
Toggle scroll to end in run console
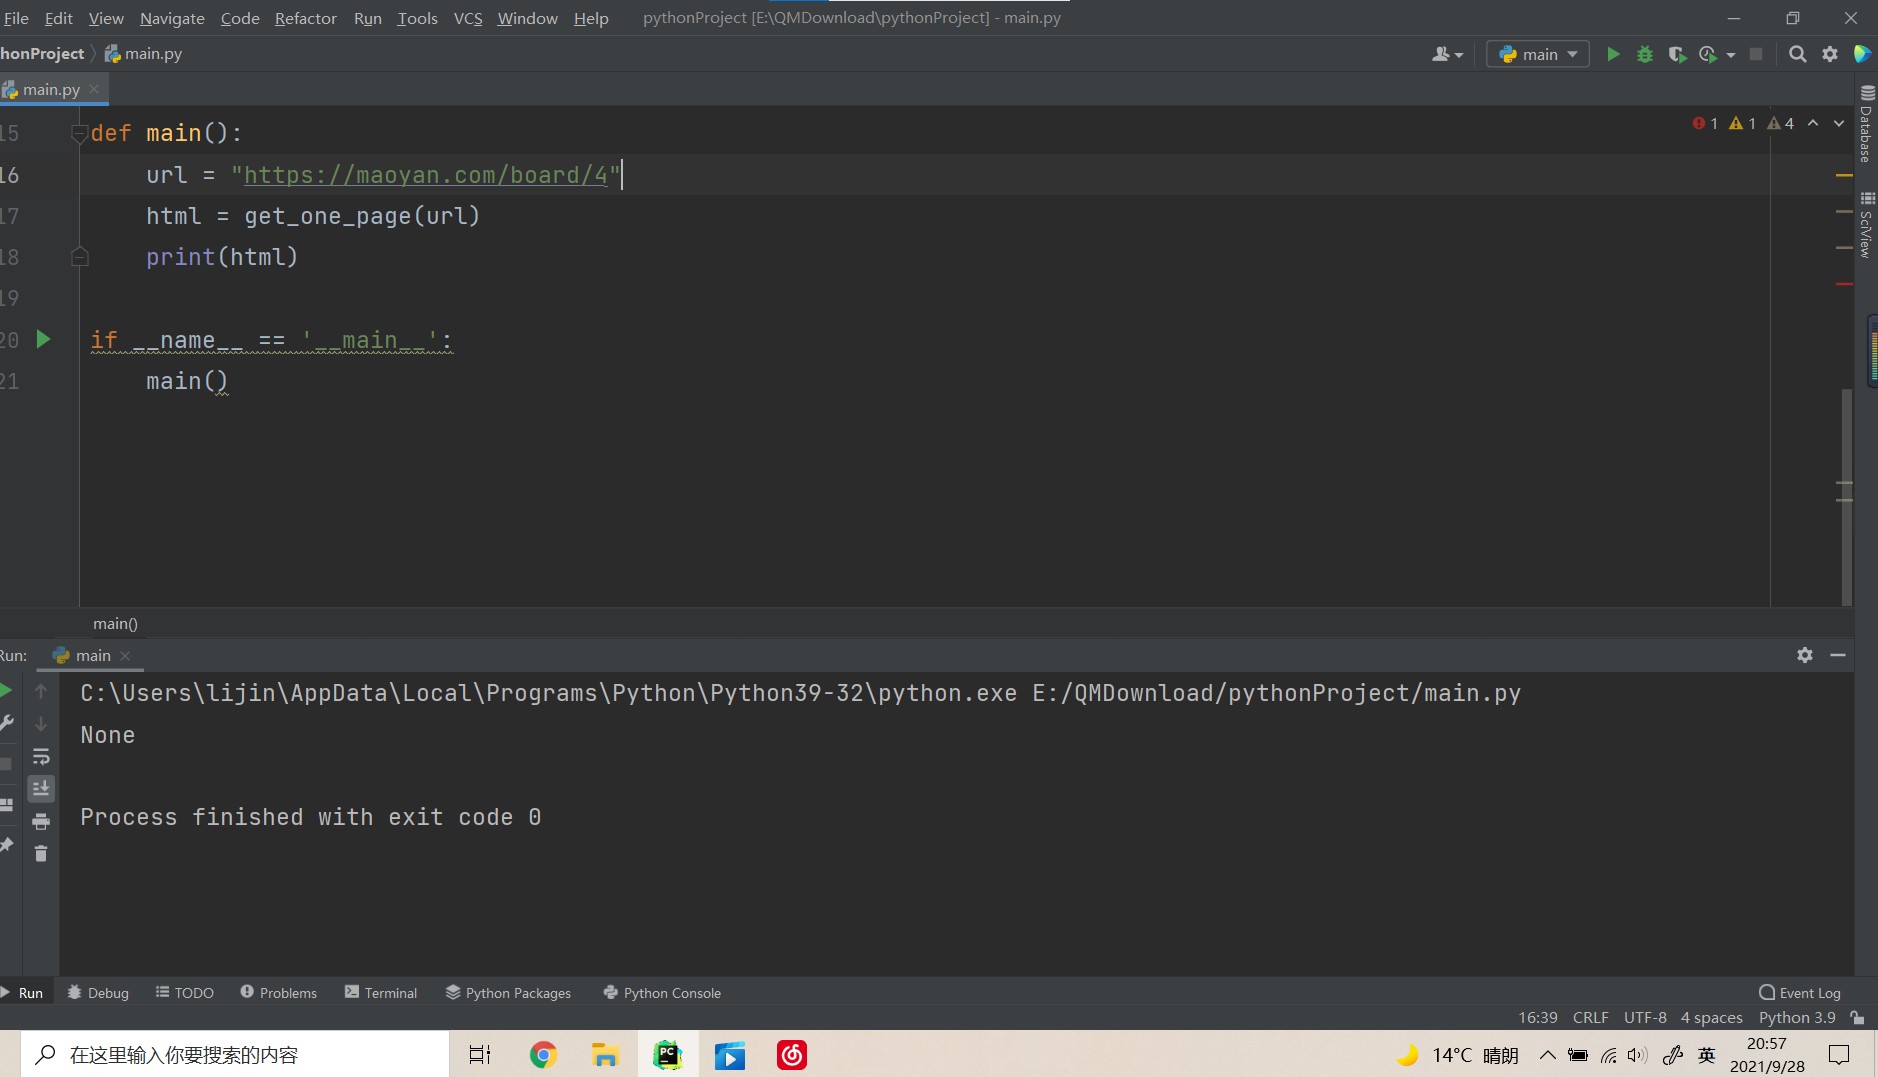(41, 788)
